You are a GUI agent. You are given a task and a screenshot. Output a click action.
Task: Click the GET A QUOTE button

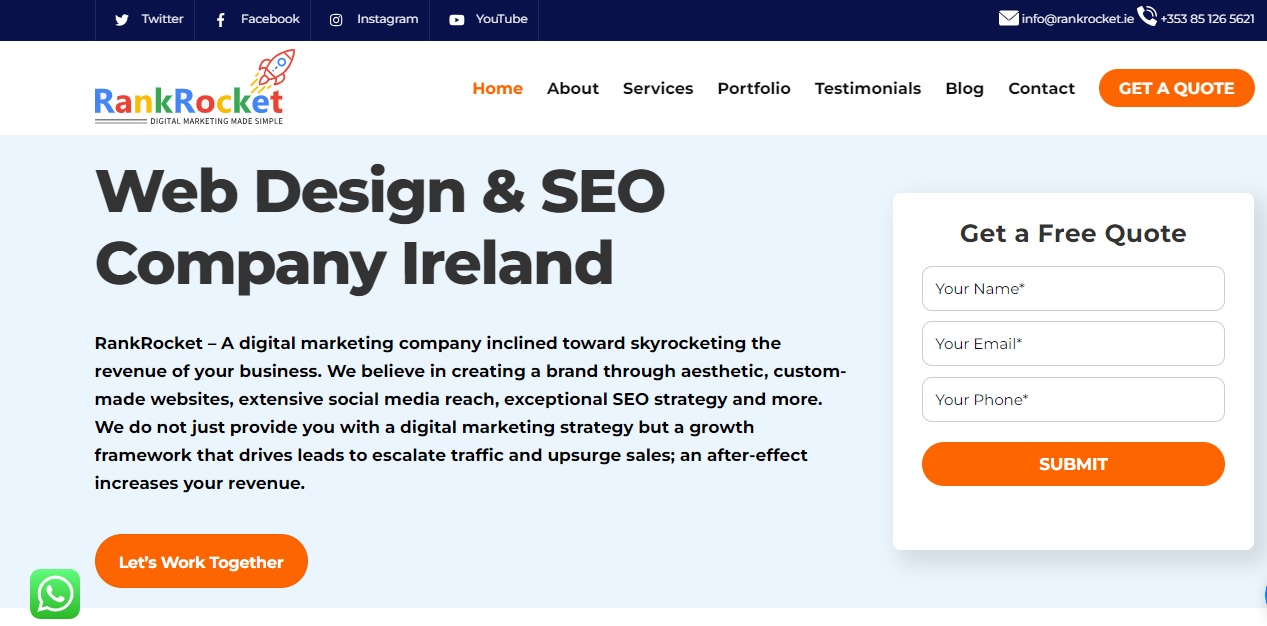[x=1177, y=88]
